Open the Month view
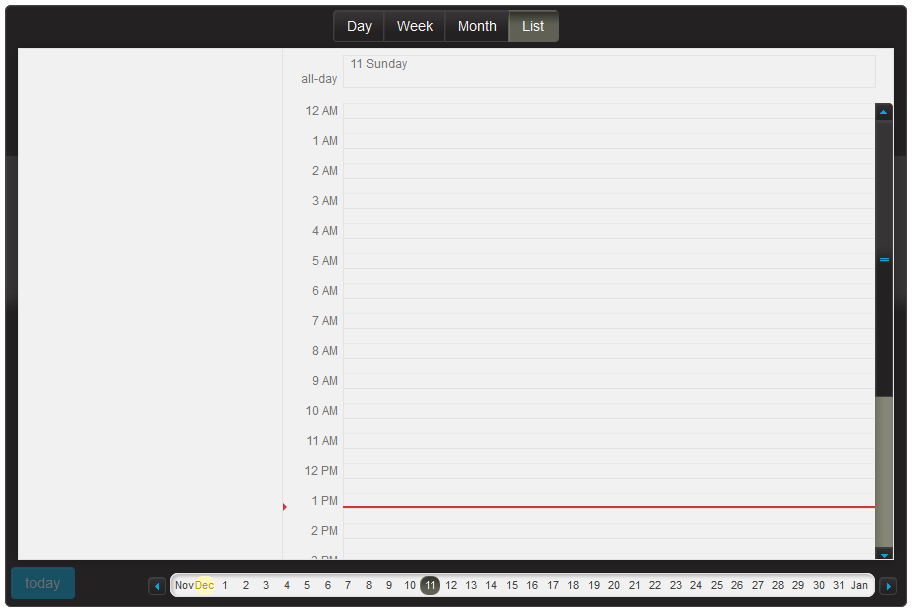The height and width of the screenshot is (613, 912). coord(477,27)
